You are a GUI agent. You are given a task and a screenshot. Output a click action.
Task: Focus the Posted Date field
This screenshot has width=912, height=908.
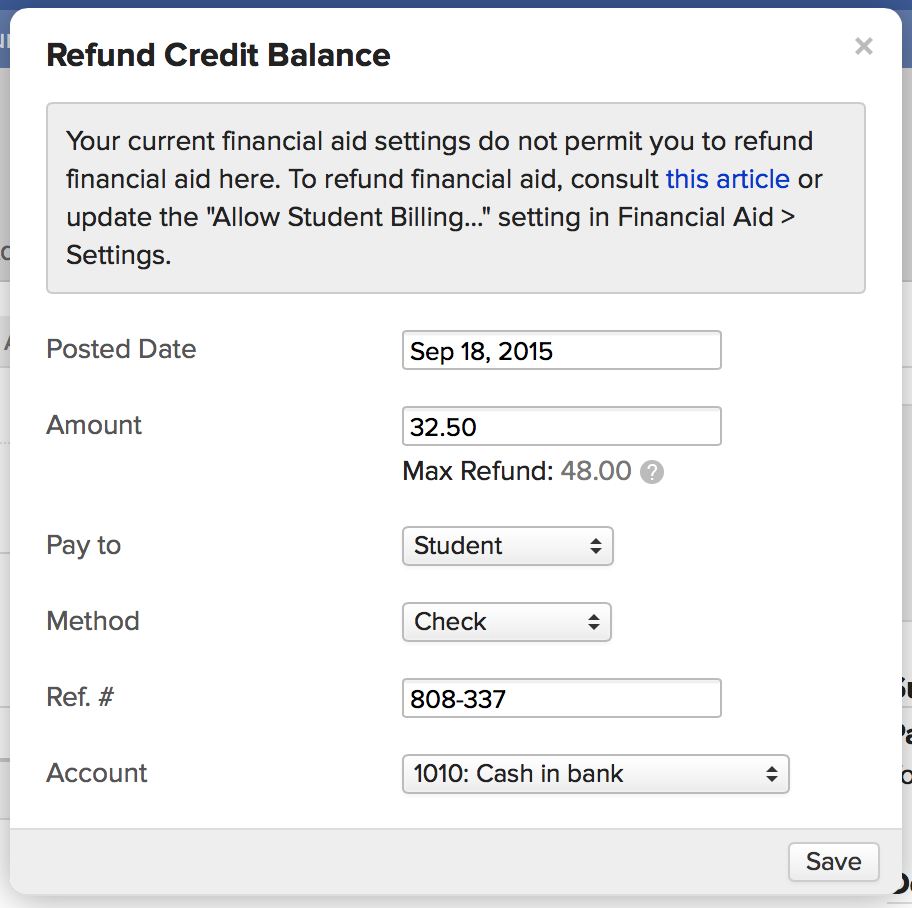[x=562, y=350]
